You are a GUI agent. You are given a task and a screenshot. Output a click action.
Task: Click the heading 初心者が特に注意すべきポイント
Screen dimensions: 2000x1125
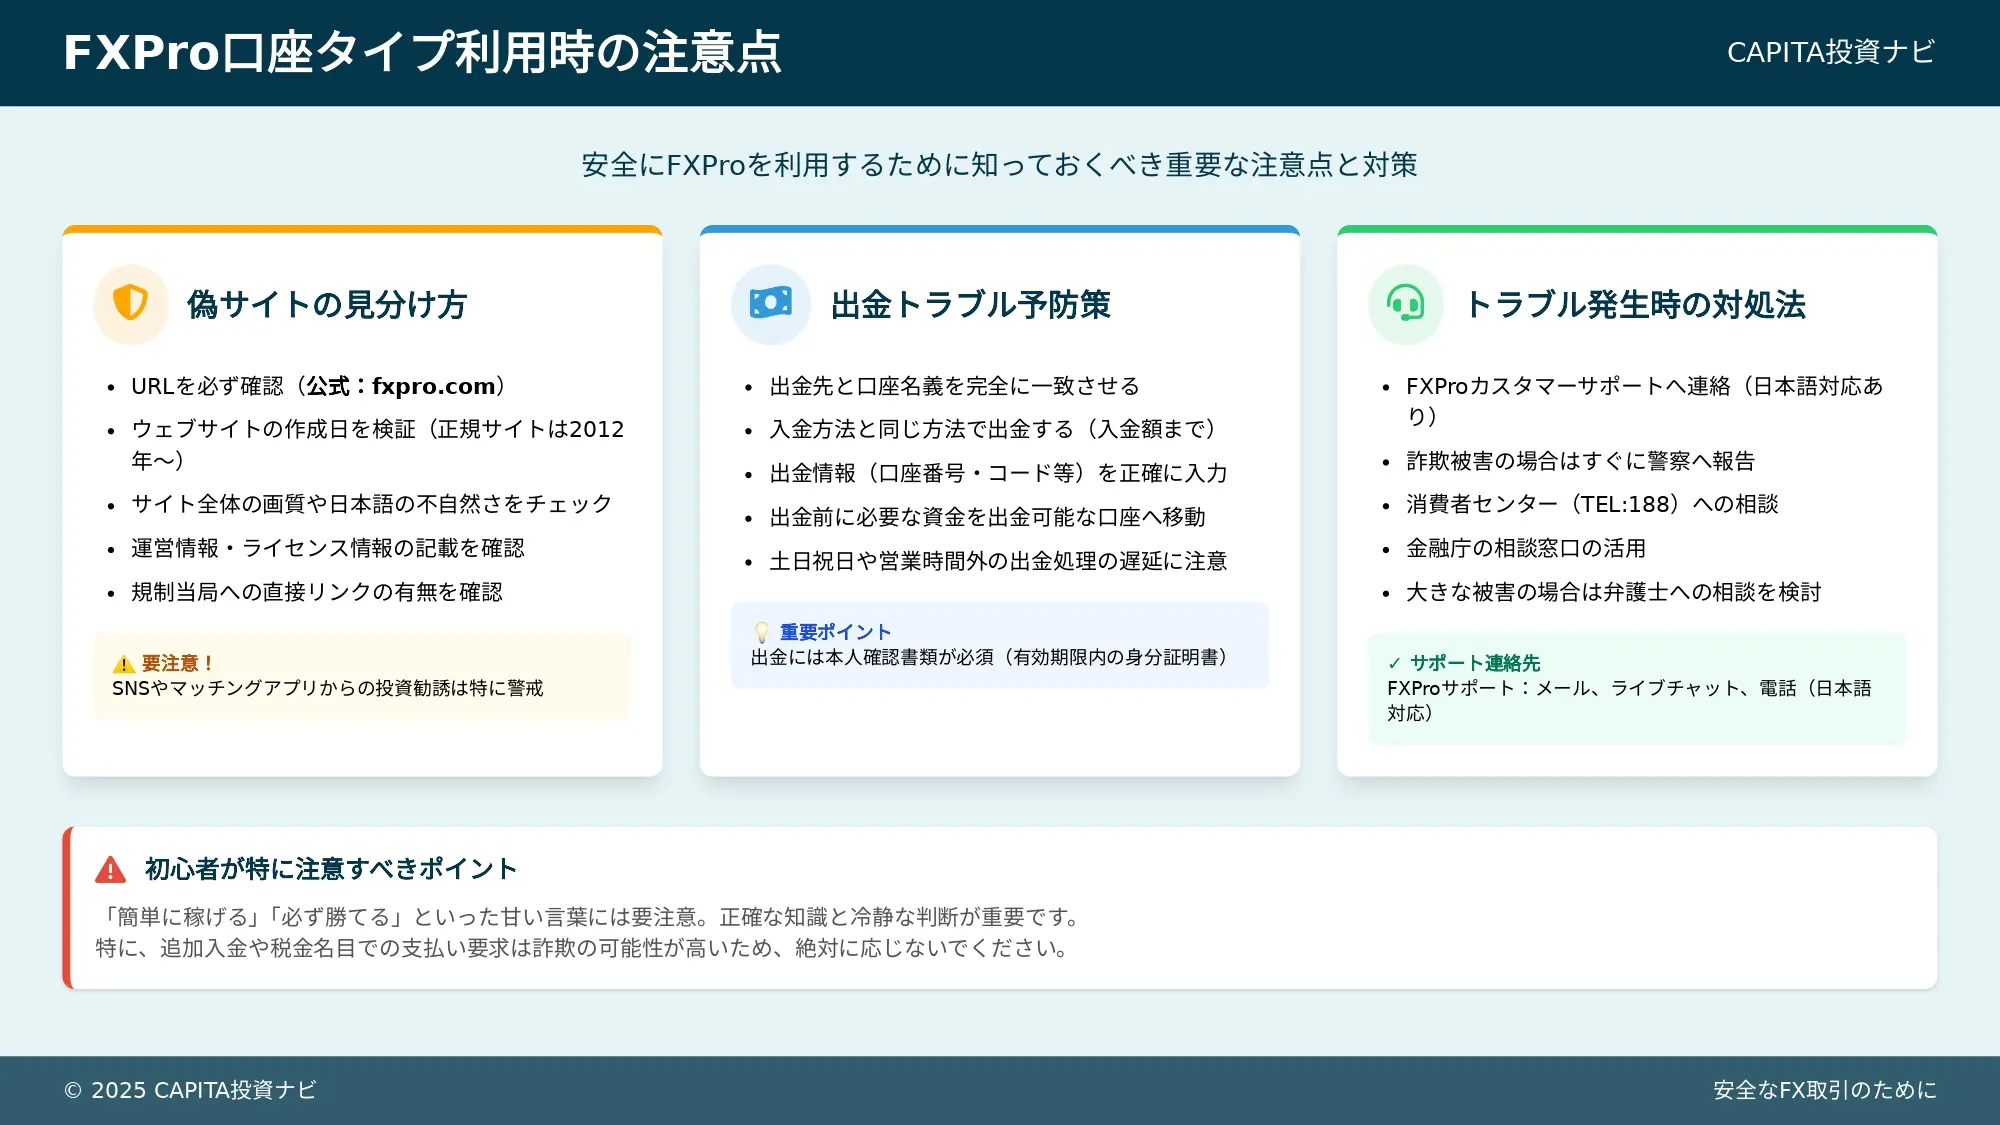click(330, 869)
